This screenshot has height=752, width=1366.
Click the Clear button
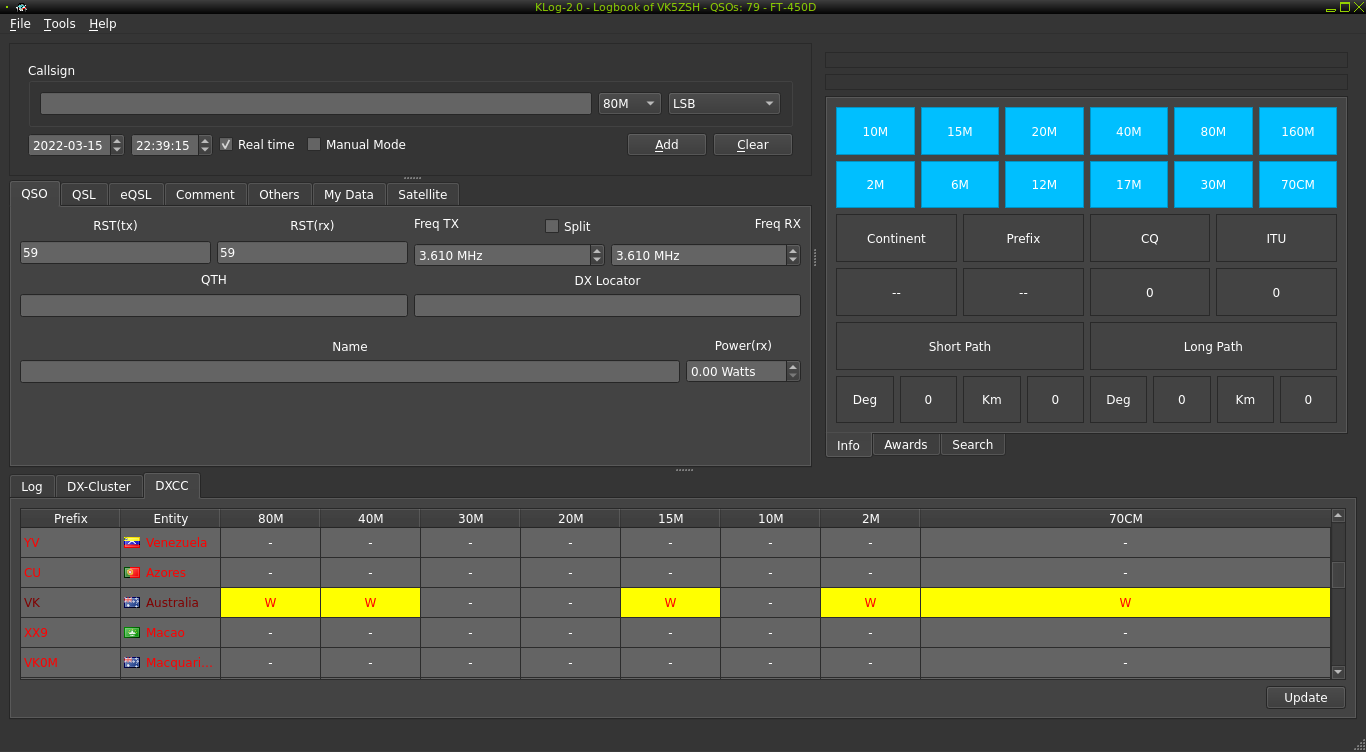pos(753,144)
